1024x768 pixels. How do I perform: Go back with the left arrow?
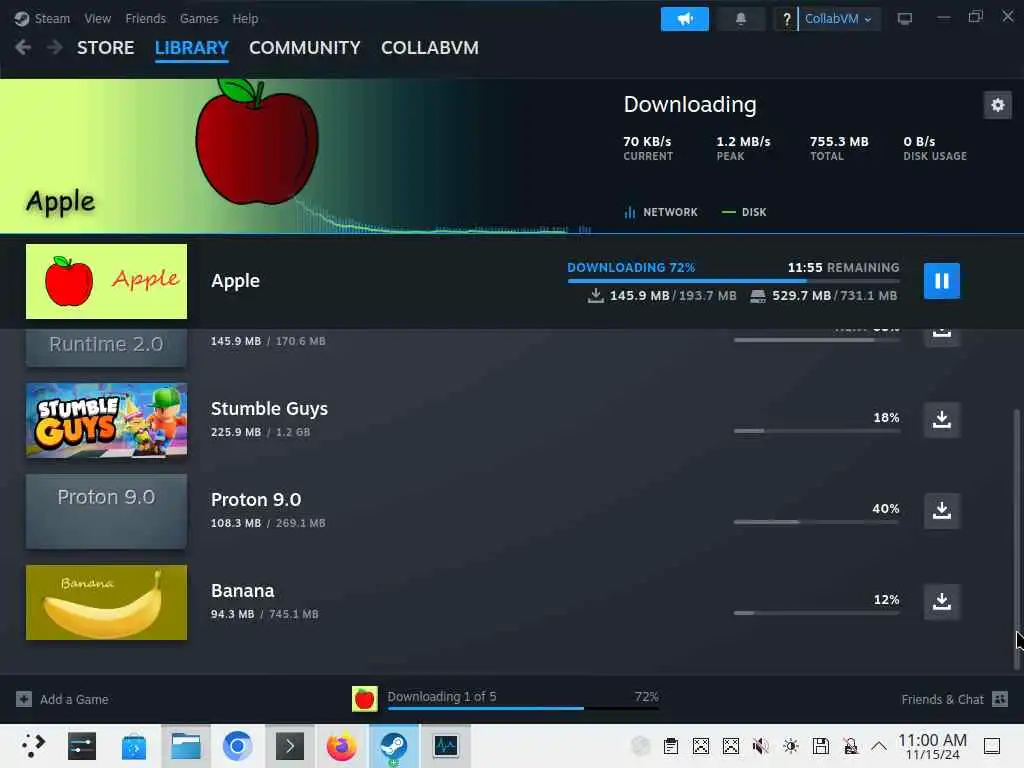(23, 47)
